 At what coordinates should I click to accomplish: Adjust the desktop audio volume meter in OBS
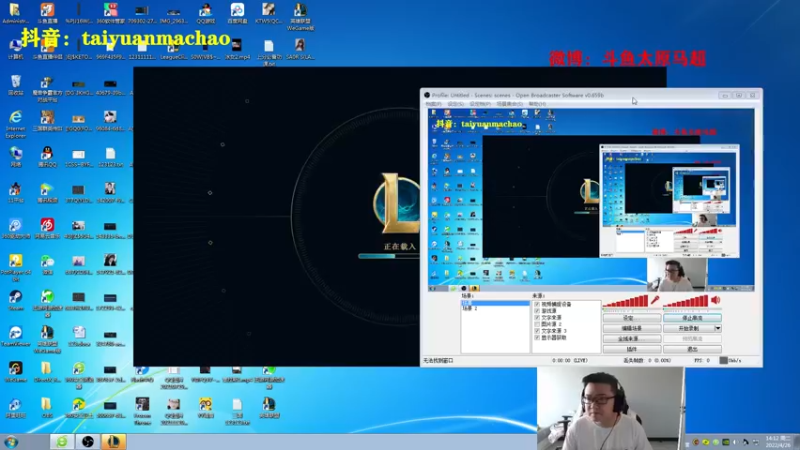687,302
